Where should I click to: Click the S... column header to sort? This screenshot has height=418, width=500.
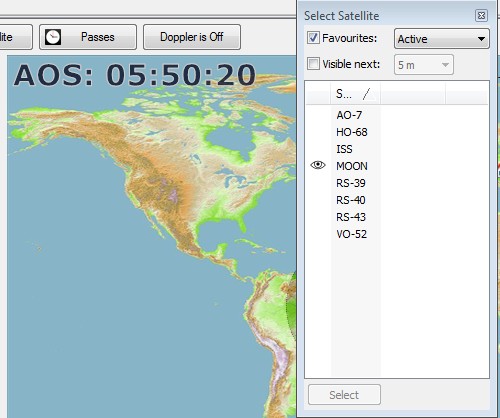pyautogui.click(x=355, y=94)
